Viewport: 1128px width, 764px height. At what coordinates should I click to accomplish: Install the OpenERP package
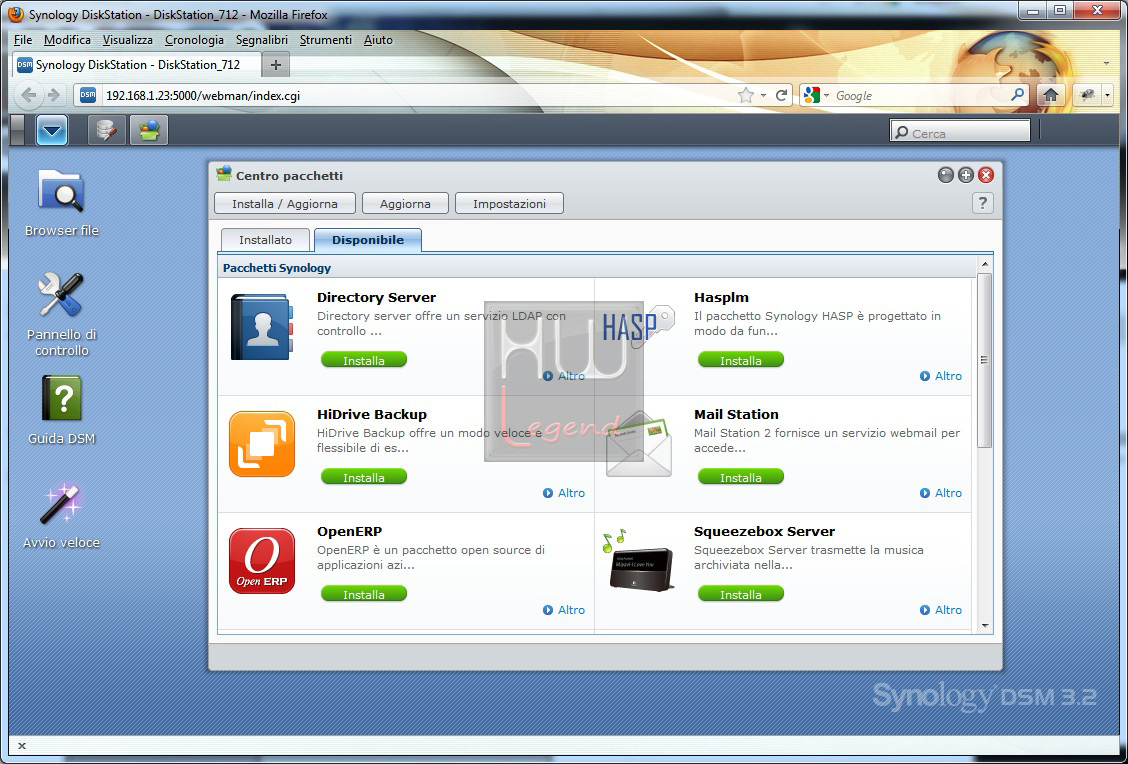364,594
